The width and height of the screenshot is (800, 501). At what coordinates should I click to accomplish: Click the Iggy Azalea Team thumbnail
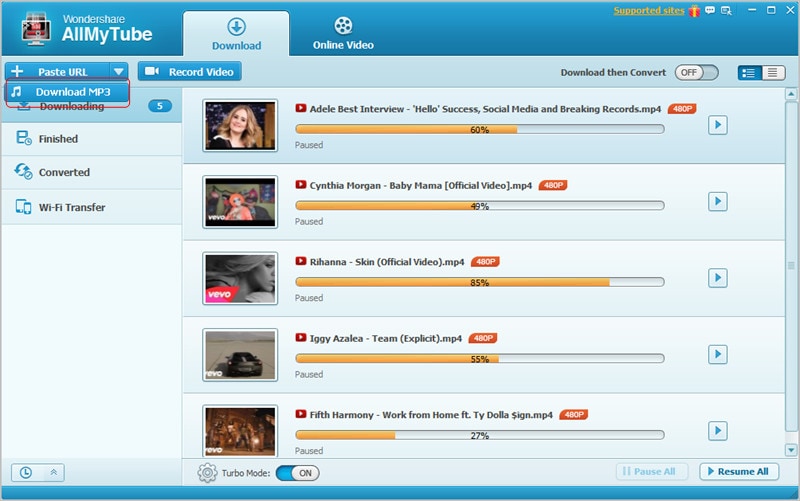(240, 355)
